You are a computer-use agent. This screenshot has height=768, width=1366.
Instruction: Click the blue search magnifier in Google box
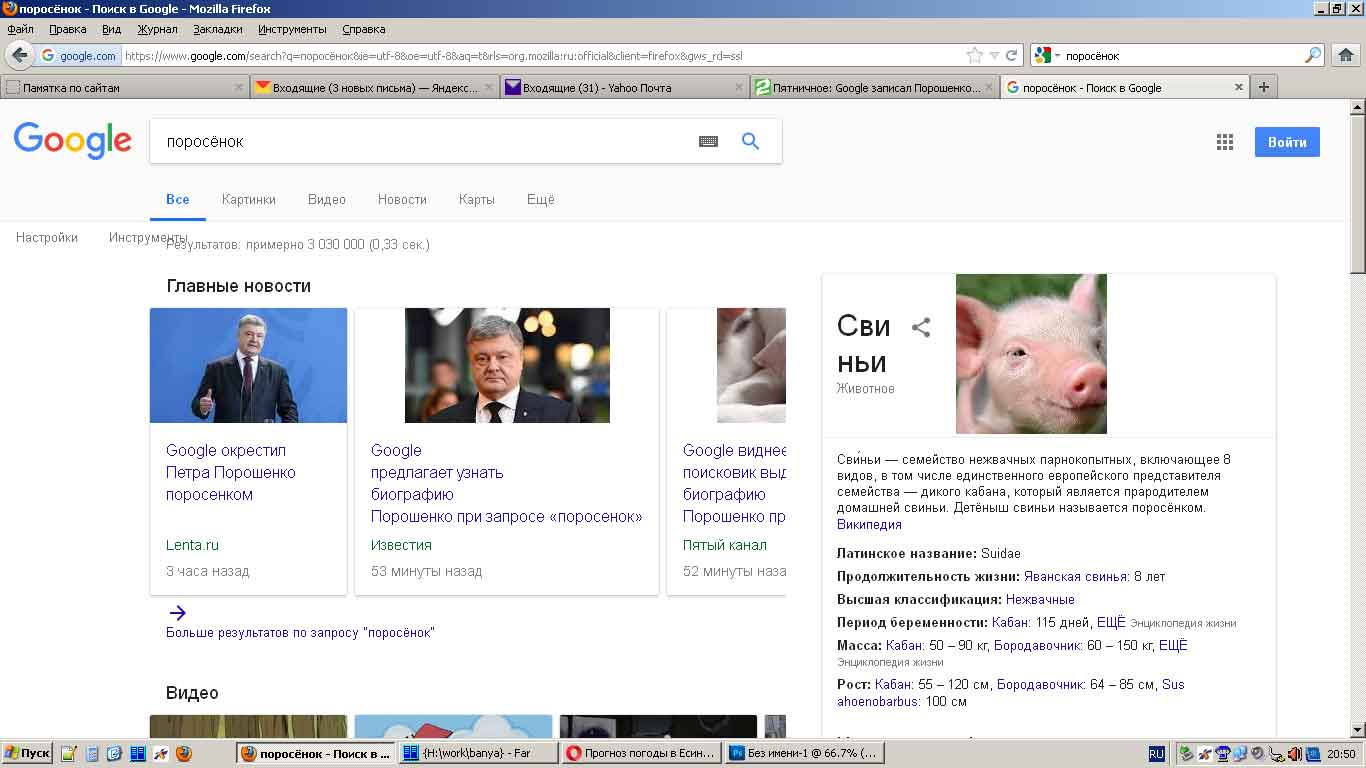point(750,141)
